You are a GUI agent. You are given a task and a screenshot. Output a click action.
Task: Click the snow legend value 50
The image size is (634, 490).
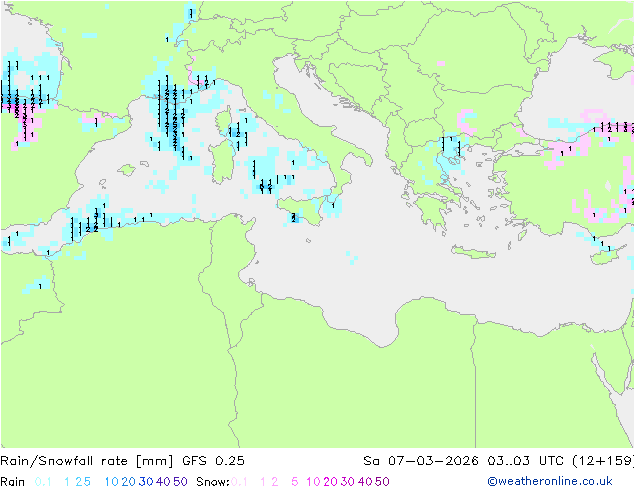[x=382, y=482]
